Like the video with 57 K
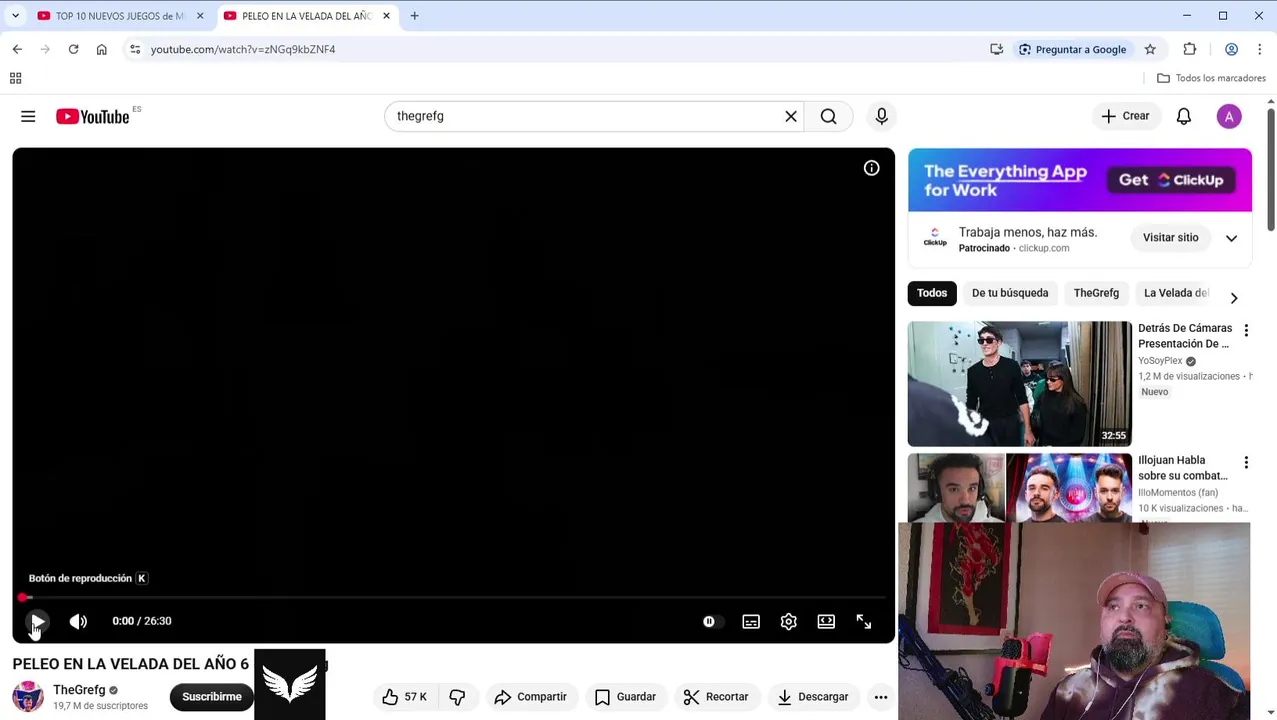1277x720 pixels. click(404, 697)
